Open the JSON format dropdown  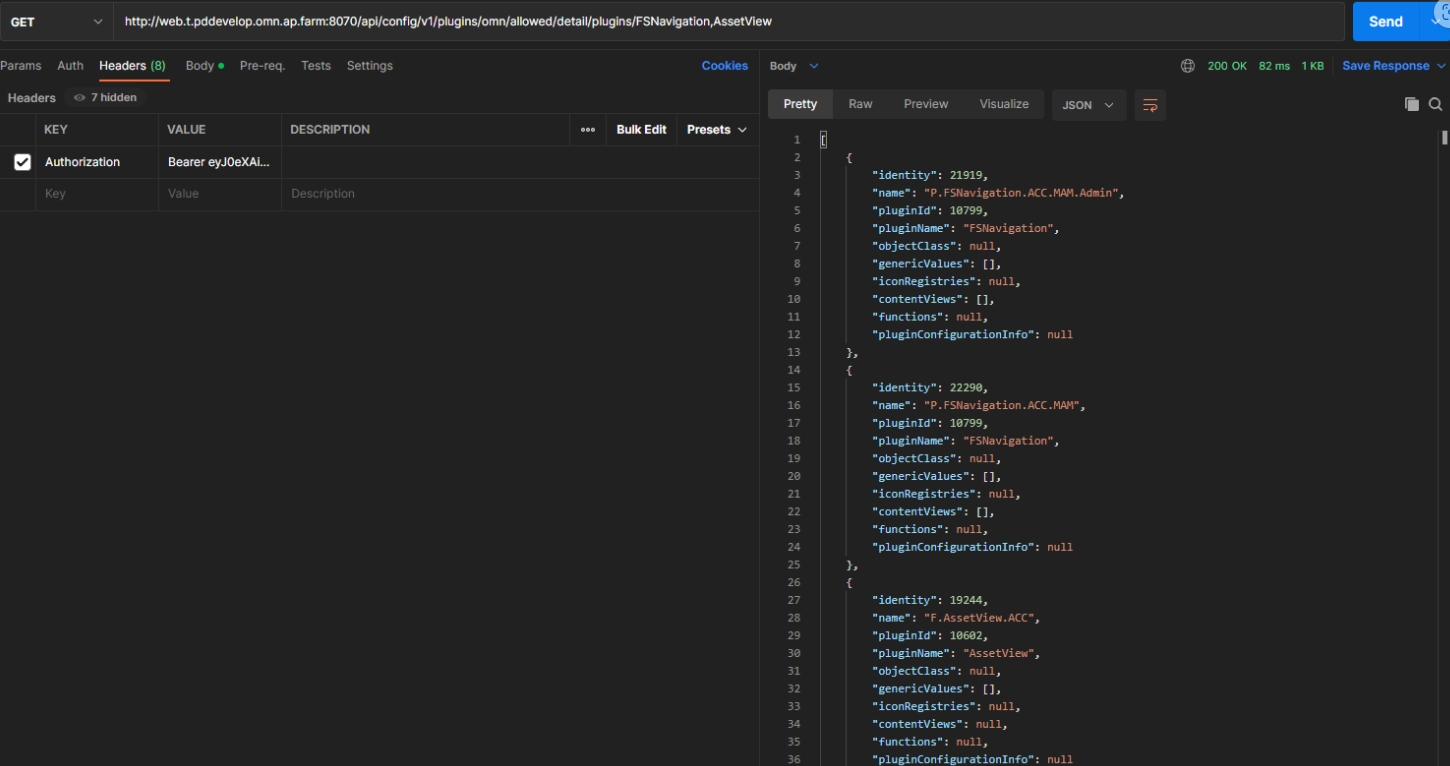1088,105
